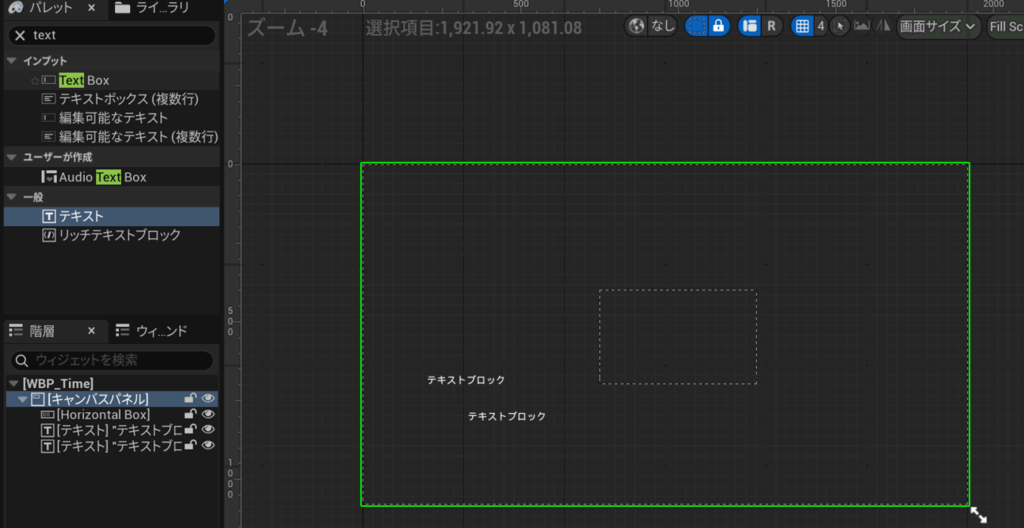The width and height of the screenshot is (1024, 528).
Task: Favorite the Text Box with star icon
Action: pos(34,80)
